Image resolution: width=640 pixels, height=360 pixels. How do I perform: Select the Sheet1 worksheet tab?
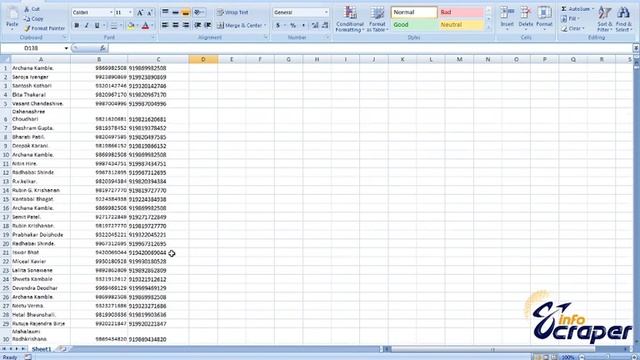41,349
